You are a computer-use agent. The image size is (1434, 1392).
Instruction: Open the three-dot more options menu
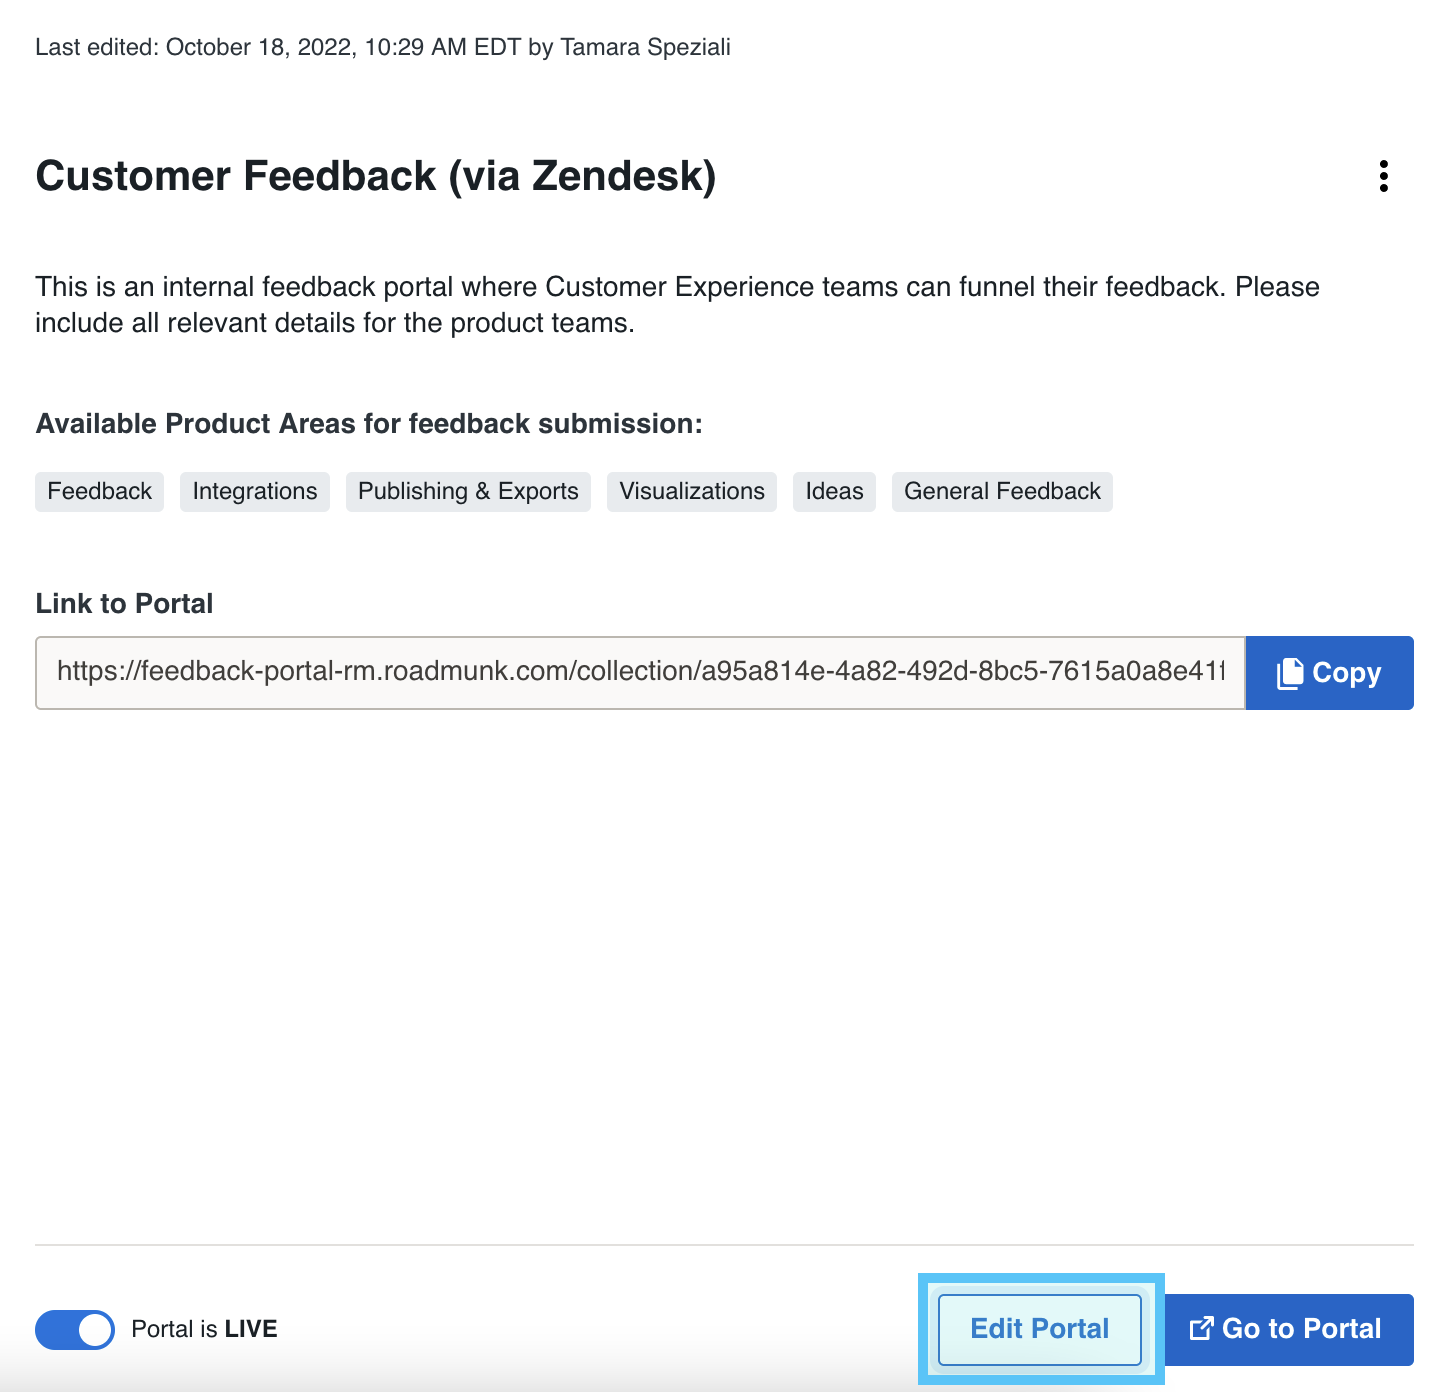(x=1383, y=176)
